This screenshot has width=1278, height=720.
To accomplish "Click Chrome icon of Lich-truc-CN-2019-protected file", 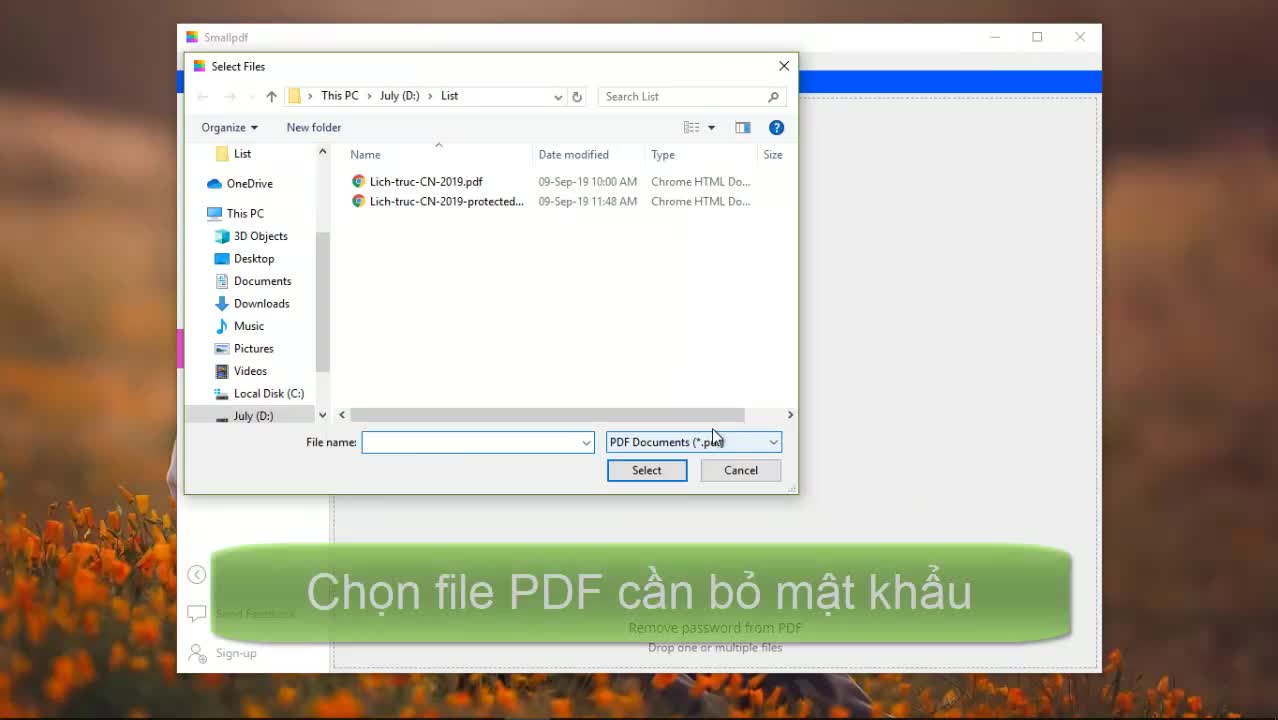I will coord(358,201).
